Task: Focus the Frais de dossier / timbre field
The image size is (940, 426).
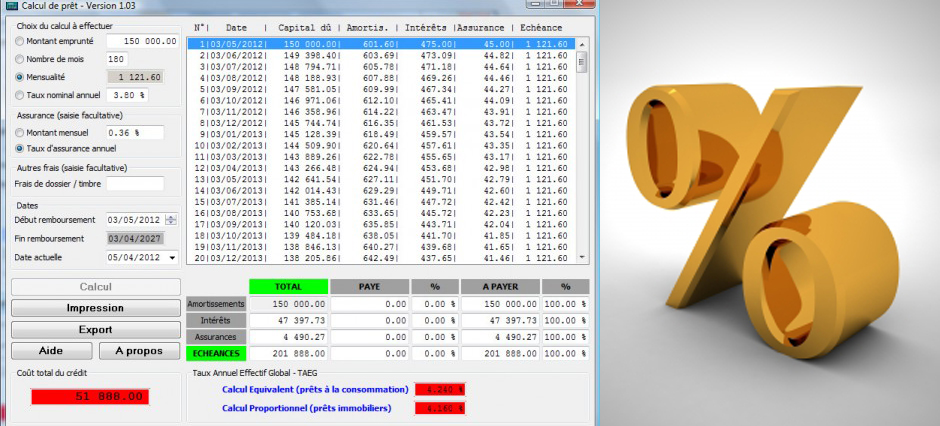Action: point(135,184)
